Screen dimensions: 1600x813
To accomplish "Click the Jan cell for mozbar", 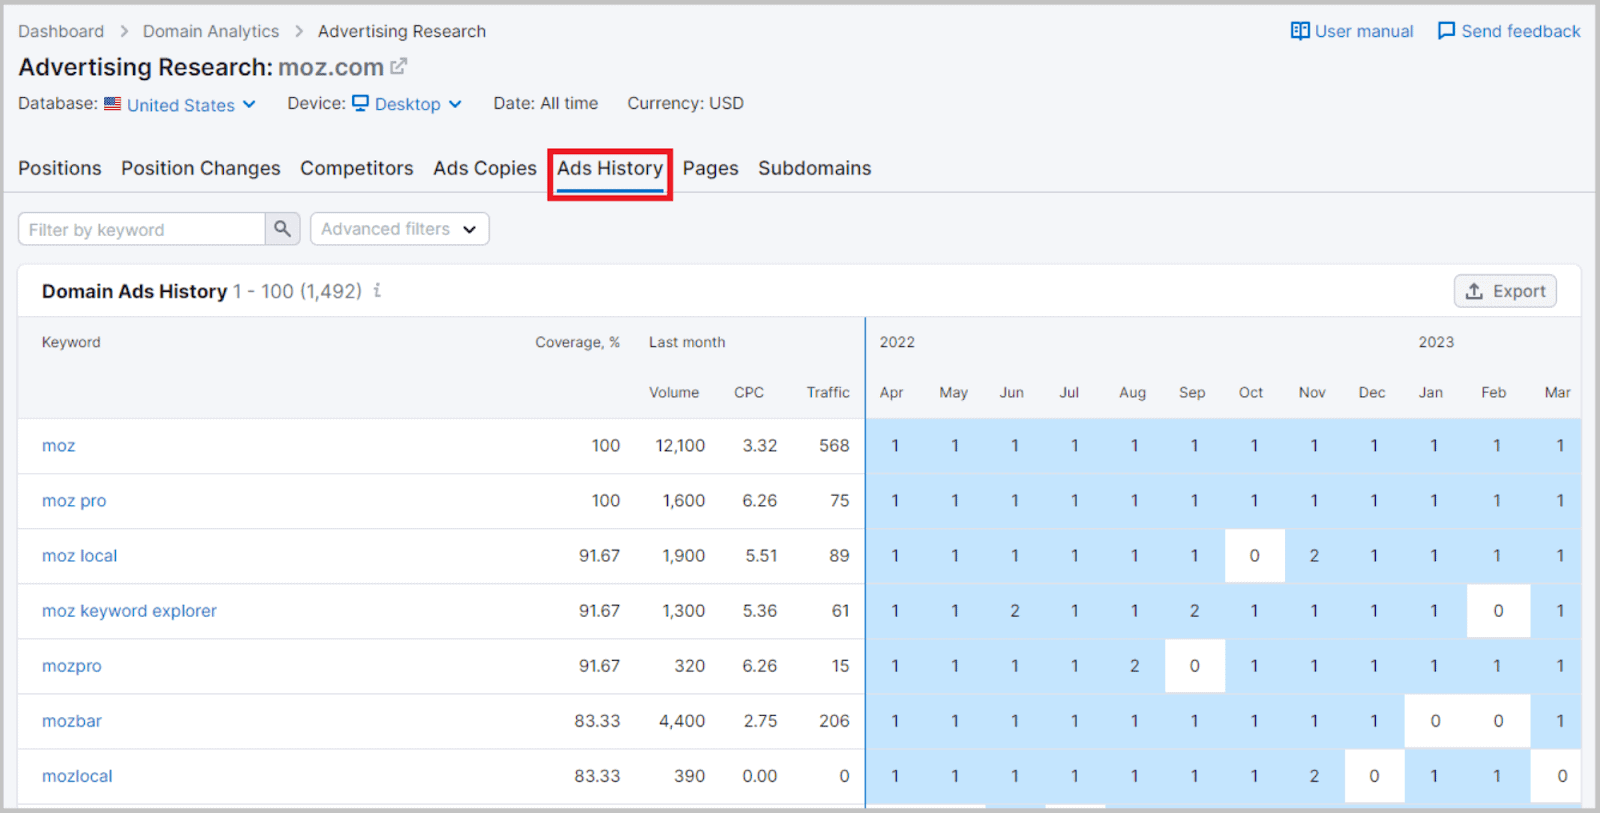I will [x=1435, y=721].
